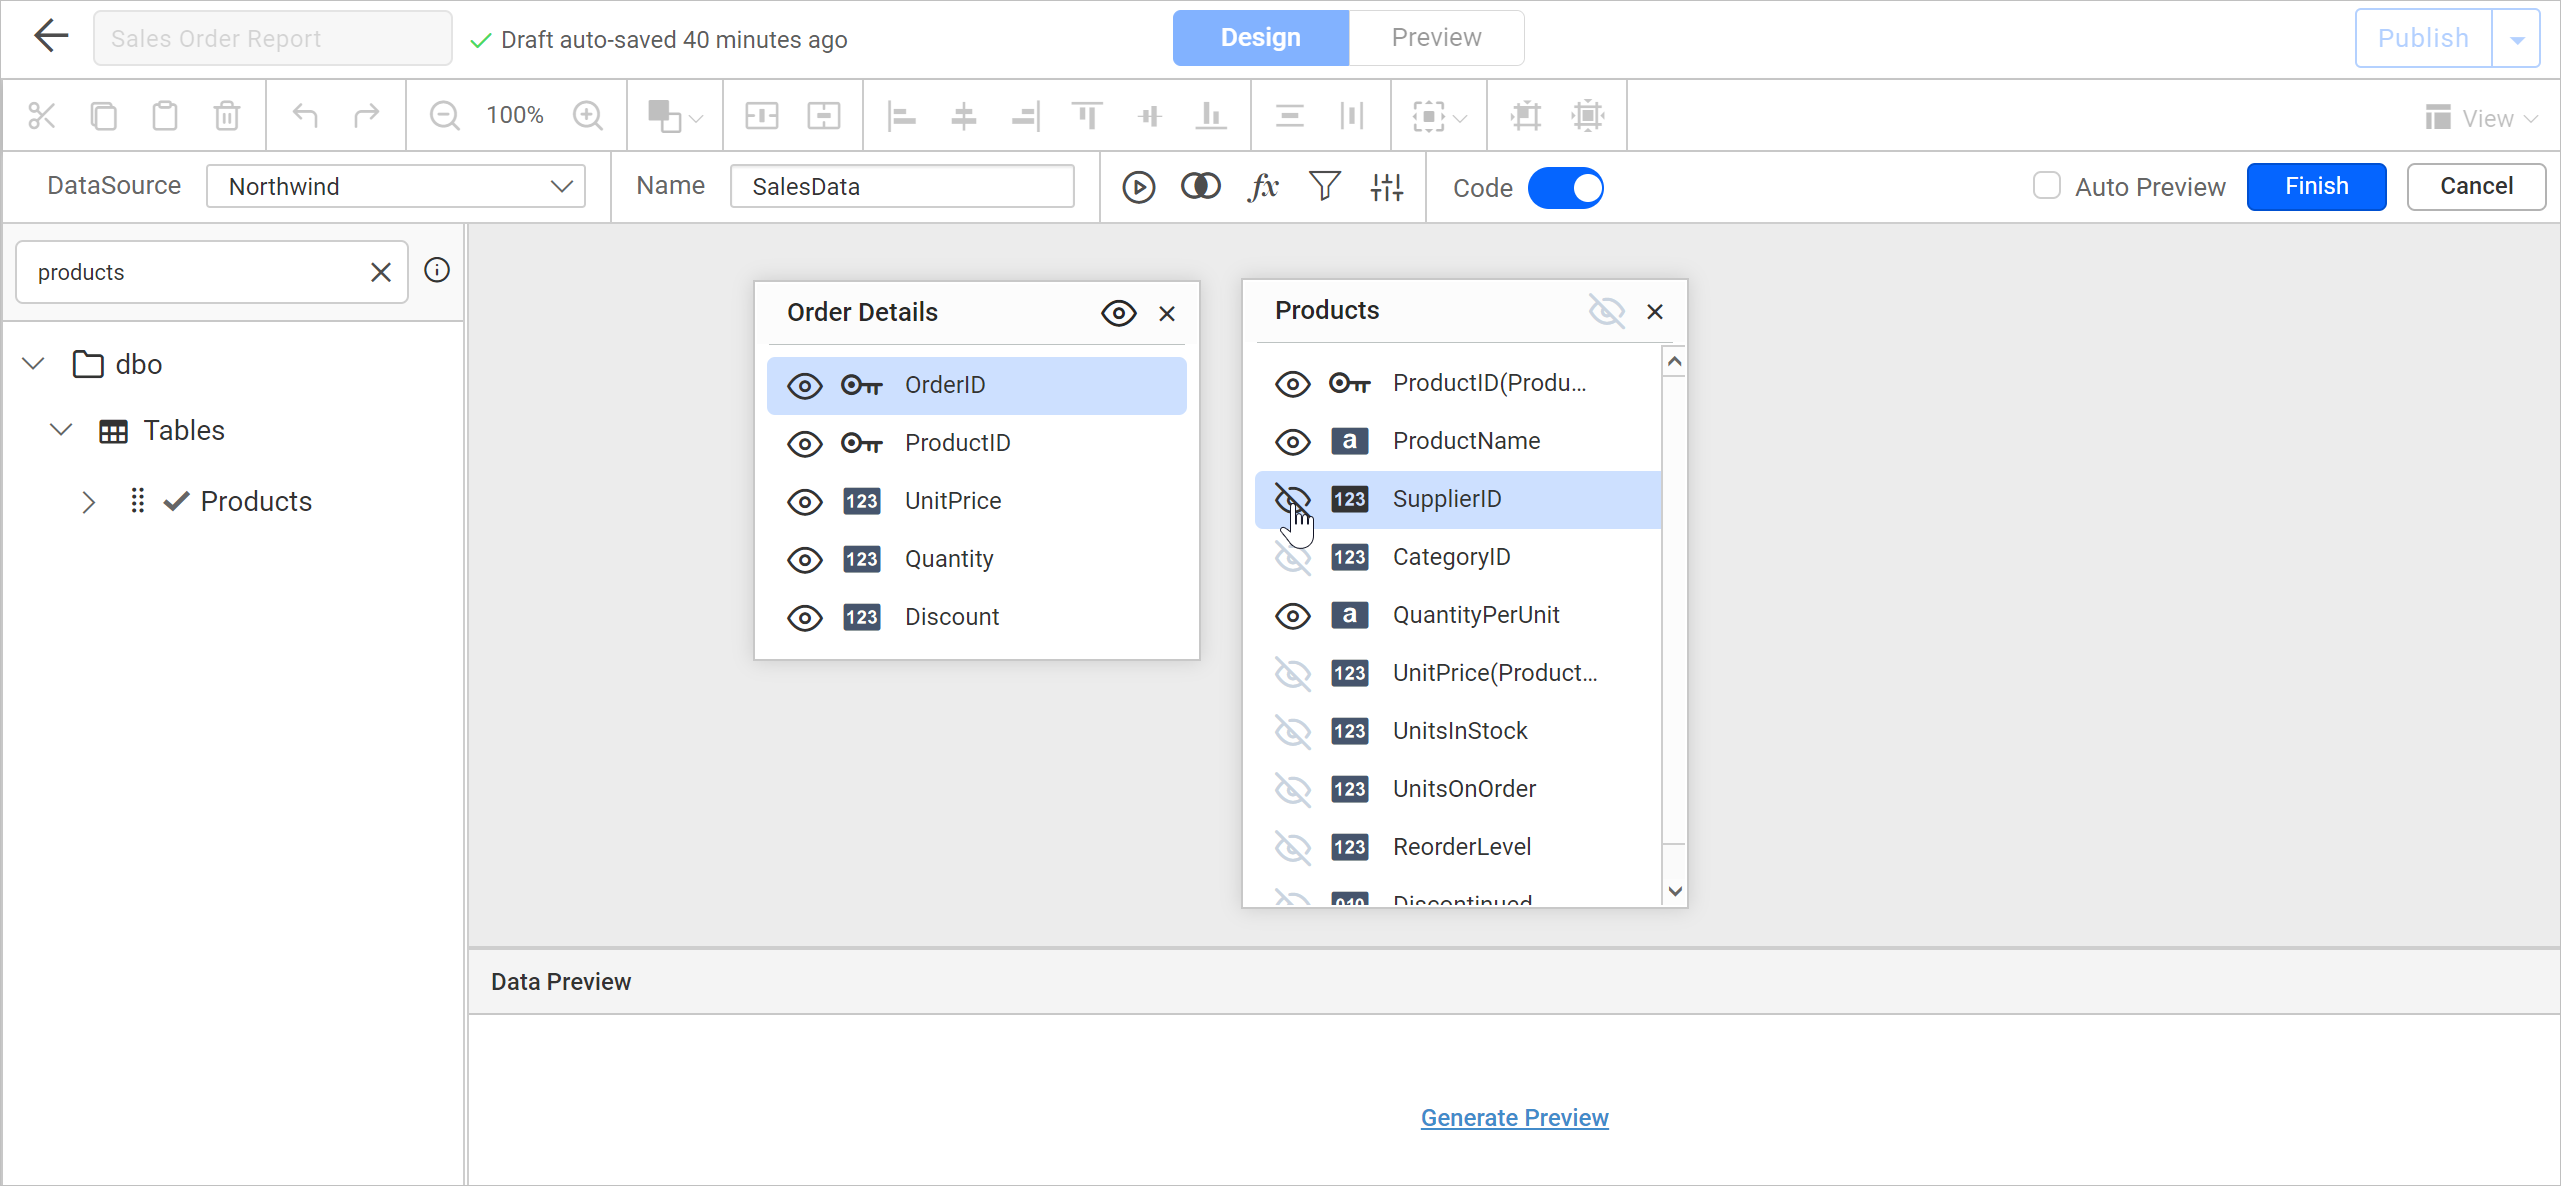Click the Products panel scroll up arrow
The width and height of the screenshot is (2561, 1186).
(x=1675, y=361)
